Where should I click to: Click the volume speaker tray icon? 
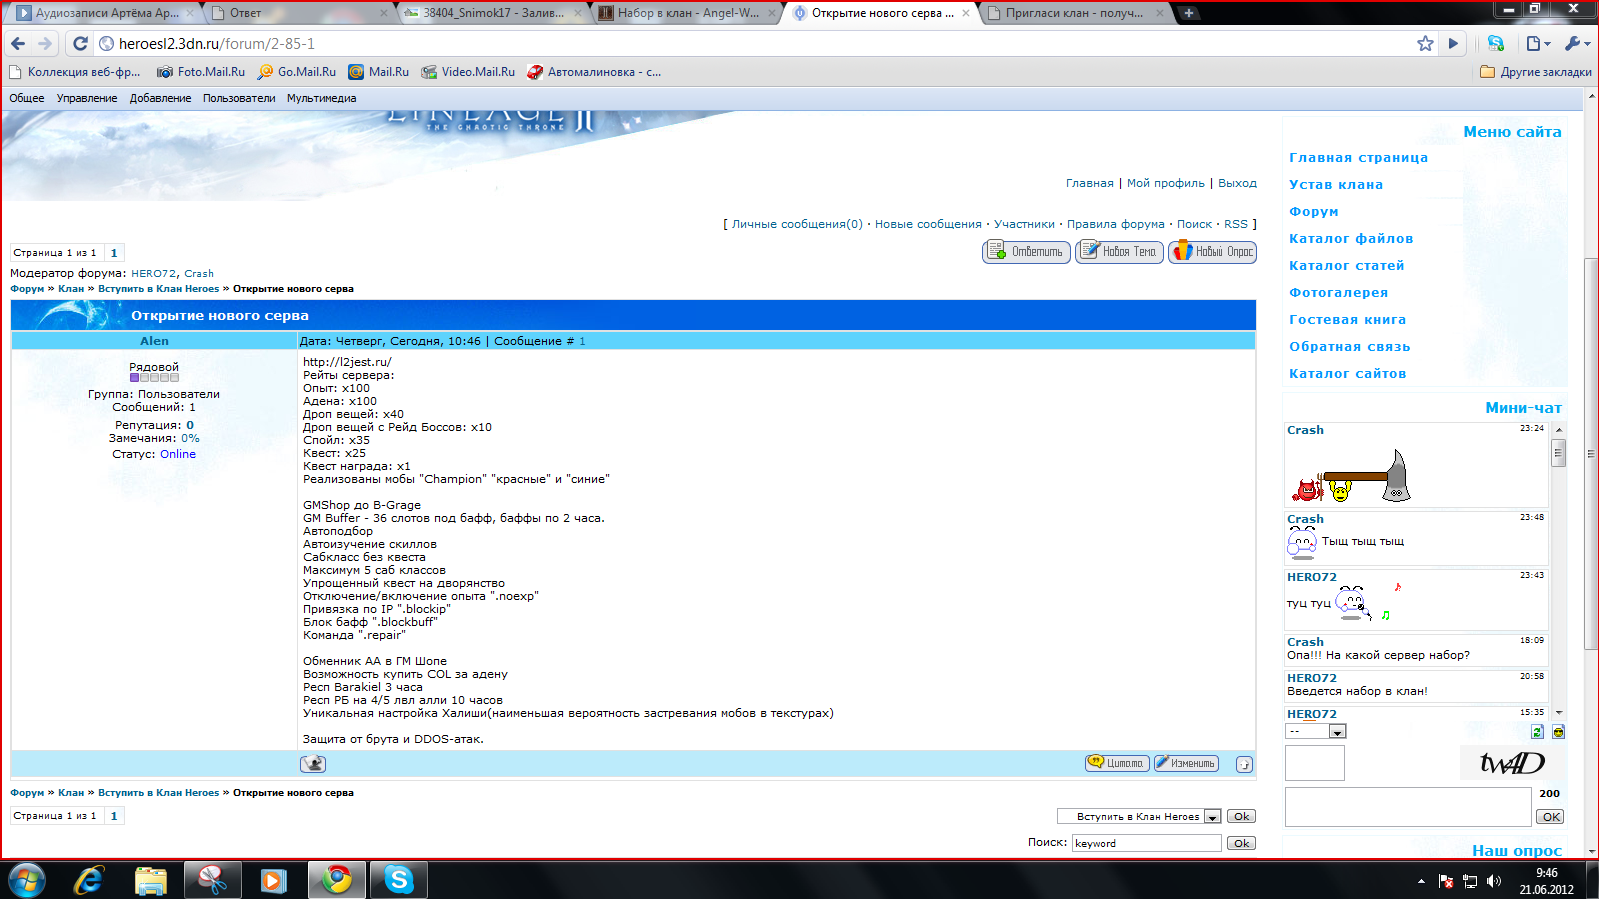tap(1494, 881)
